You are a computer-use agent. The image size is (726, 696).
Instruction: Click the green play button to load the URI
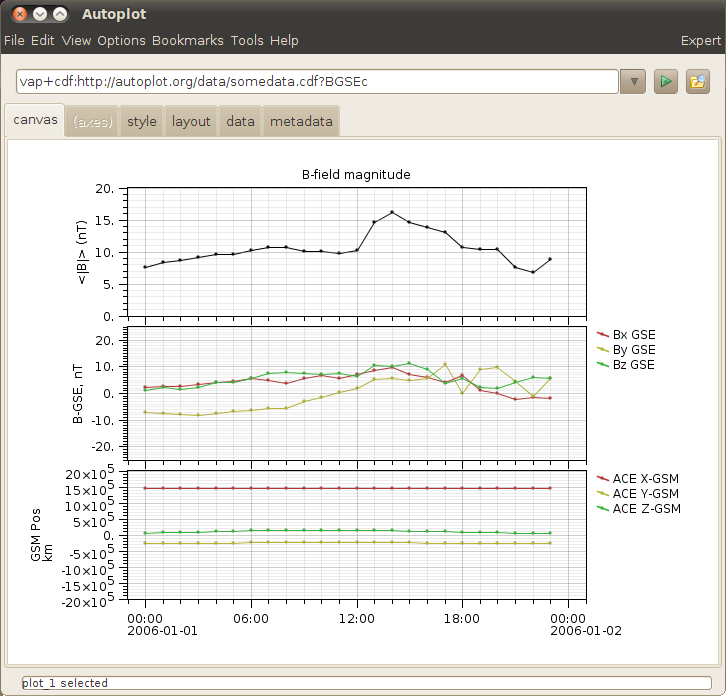[666, 81]
